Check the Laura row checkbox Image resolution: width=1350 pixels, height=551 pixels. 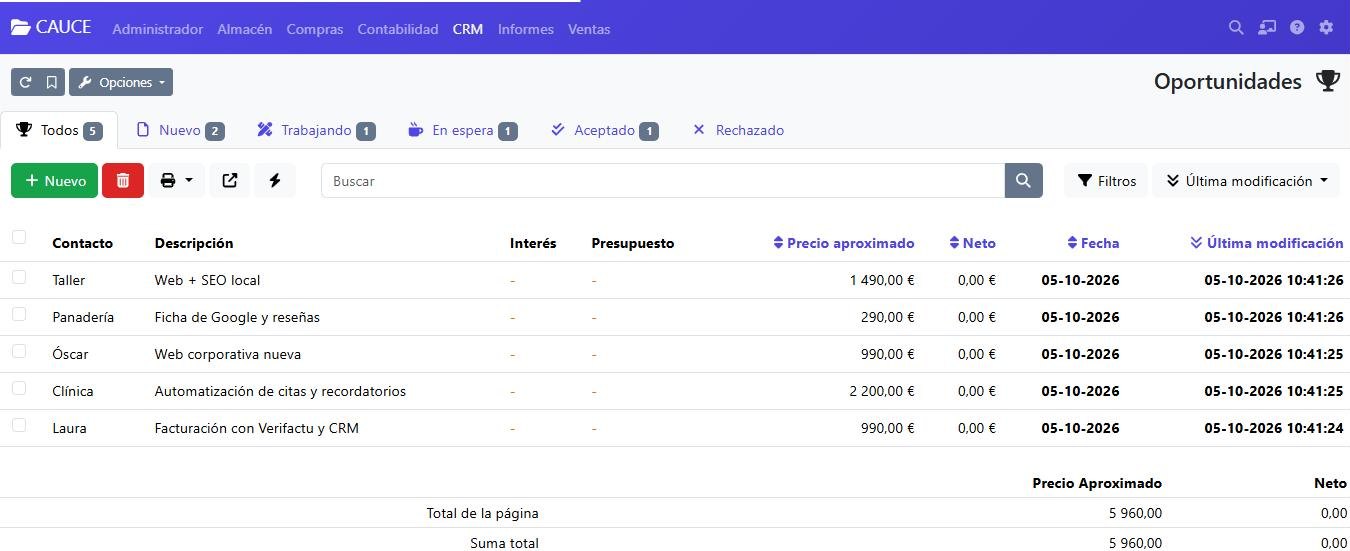pyautogui.click(x=19, y=425)
